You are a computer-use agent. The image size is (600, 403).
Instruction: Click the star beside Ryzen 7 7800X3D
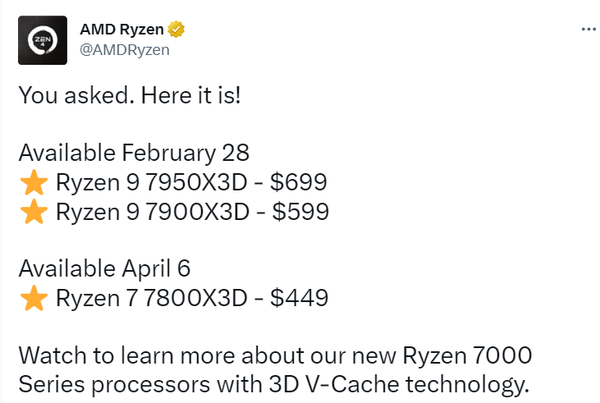(x=35, y=298)
